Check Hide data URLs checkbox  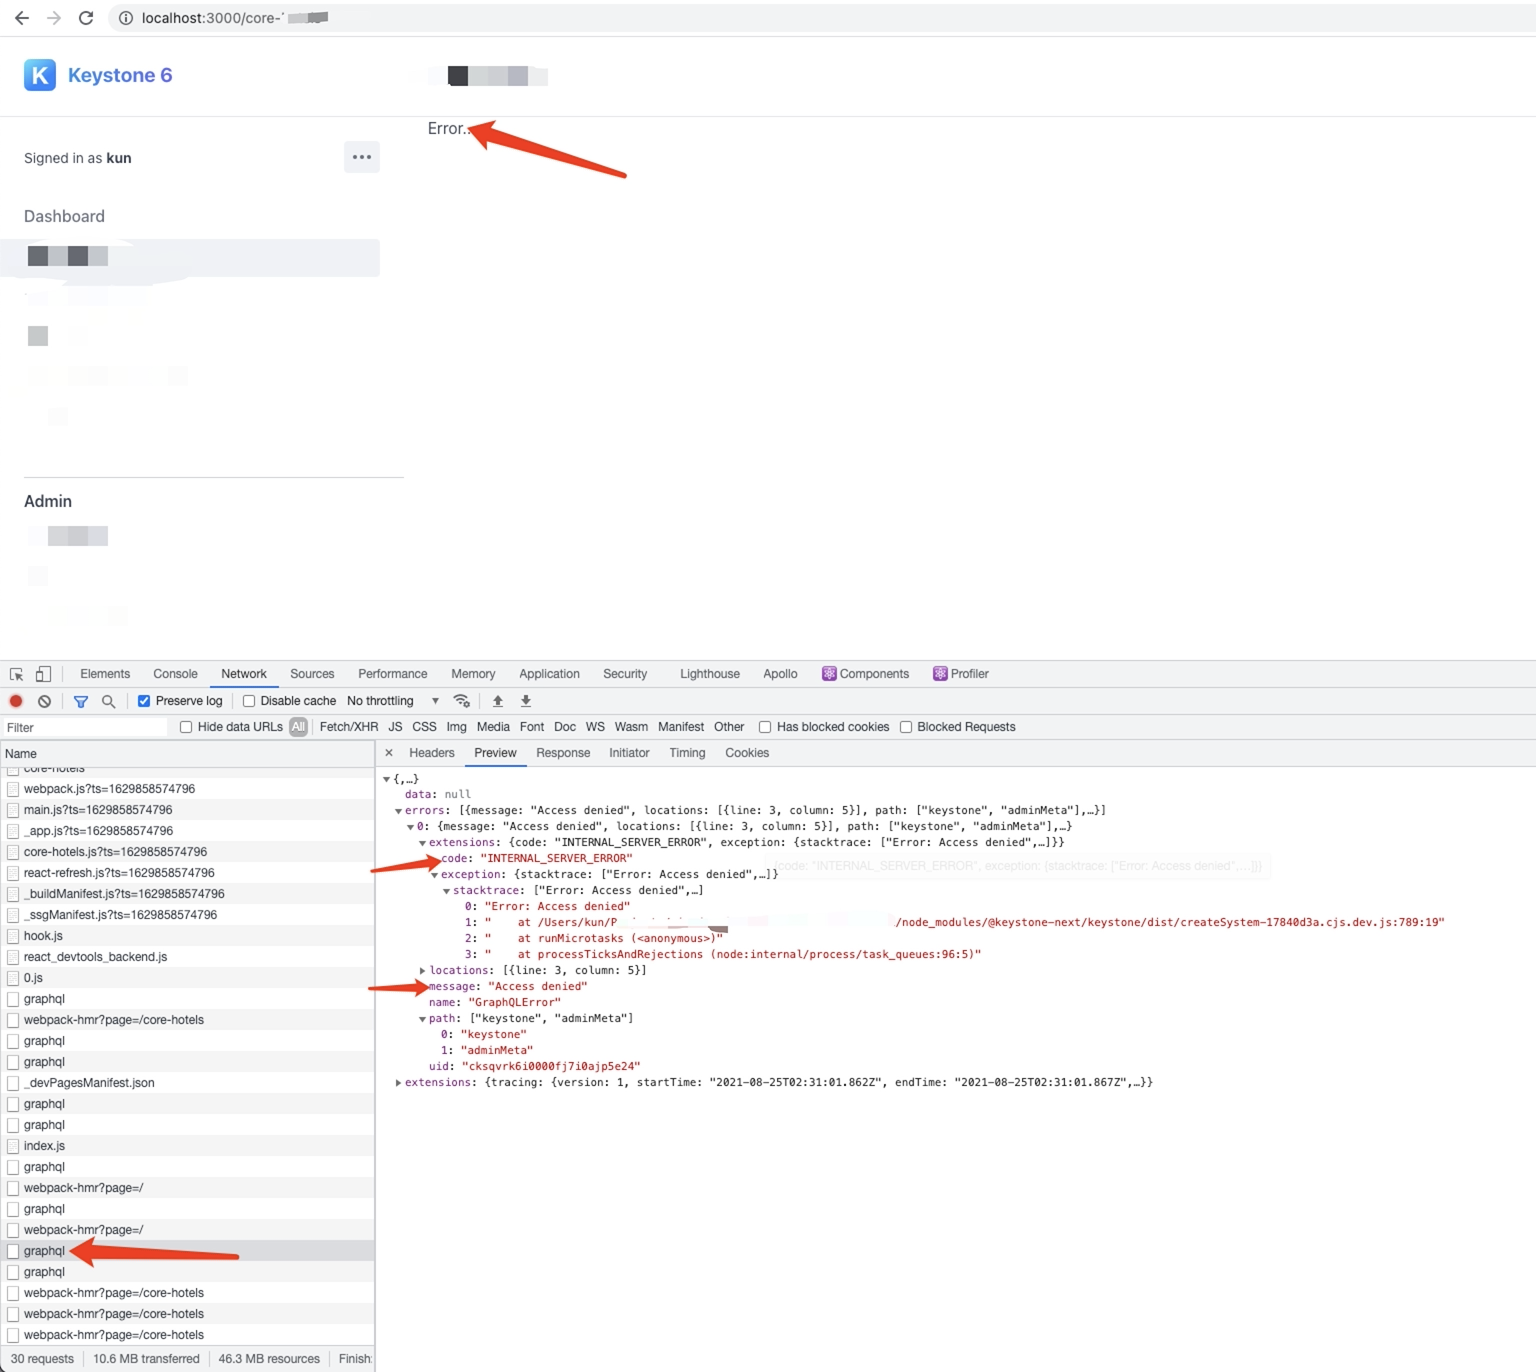coord(186,727)
